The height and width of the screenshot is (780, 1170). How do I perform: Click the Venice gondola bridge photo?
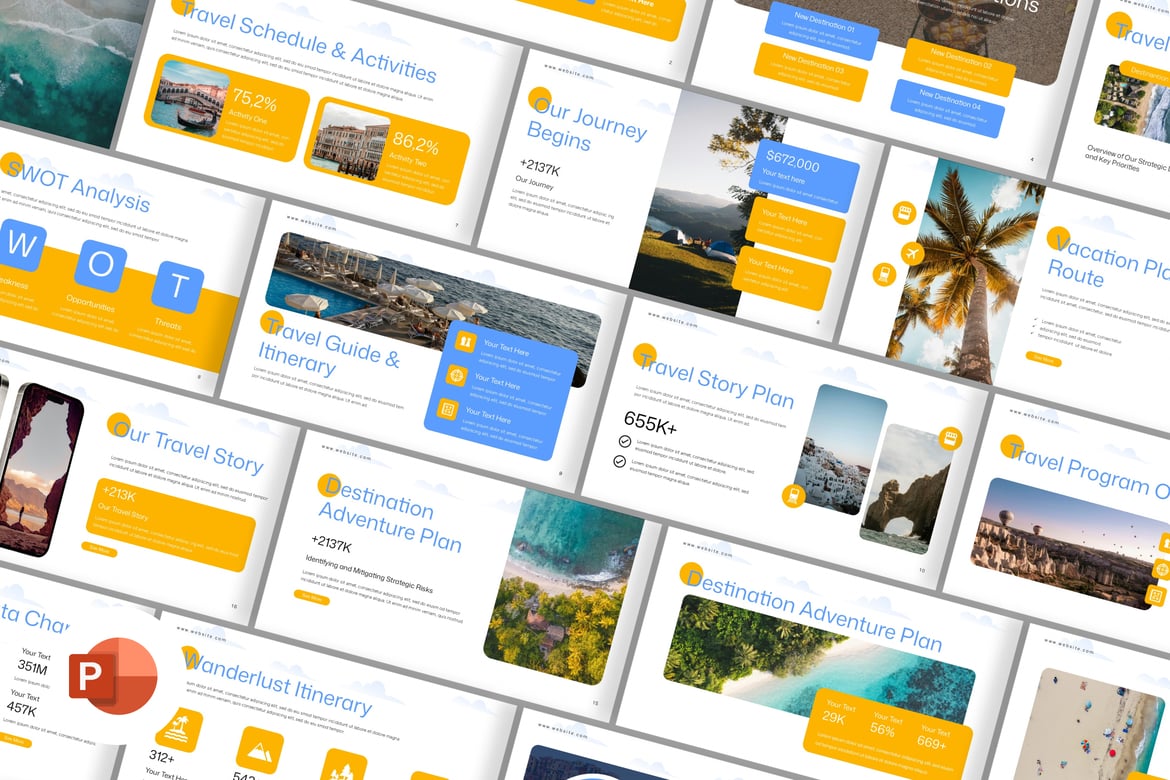point(190,99)
